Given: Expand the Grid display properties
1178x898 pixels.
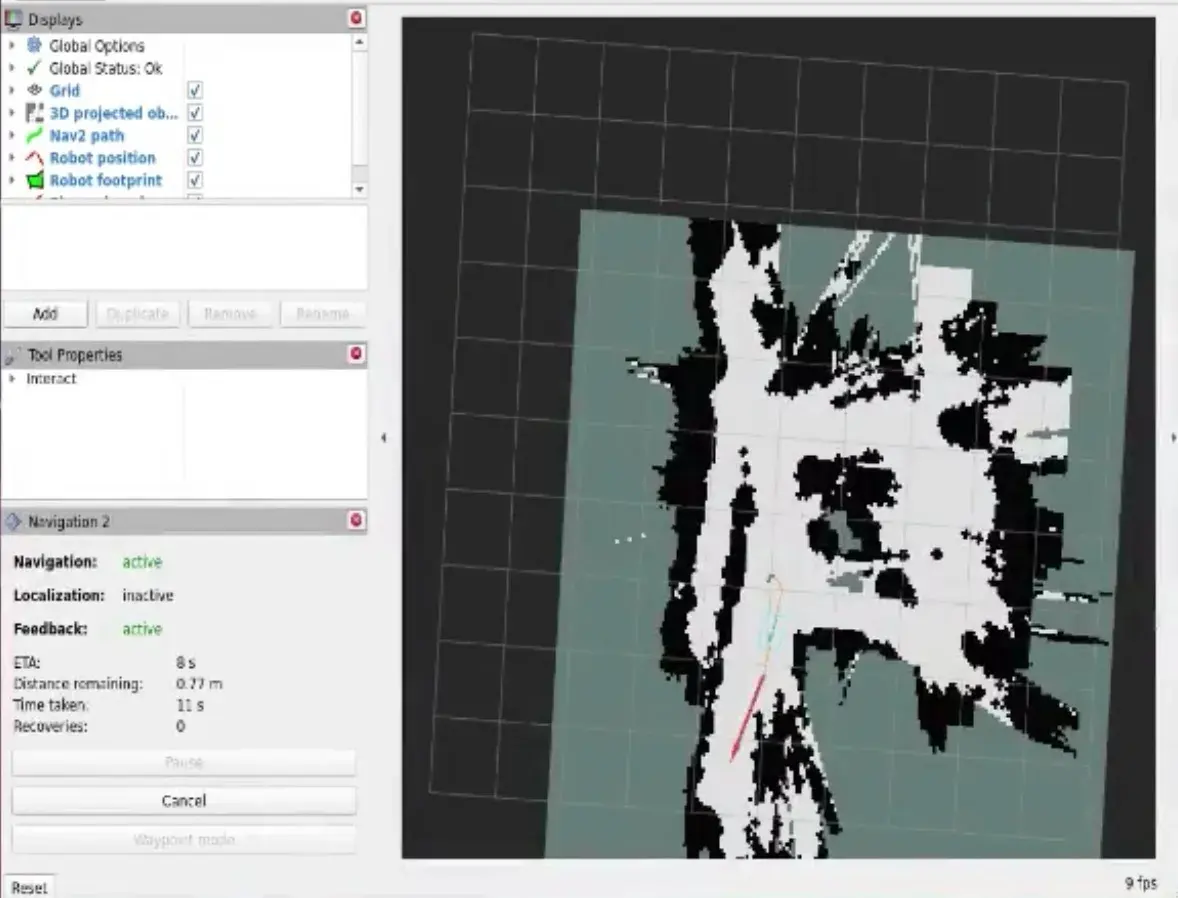Looking at the screenshot, I should (11, 90).
